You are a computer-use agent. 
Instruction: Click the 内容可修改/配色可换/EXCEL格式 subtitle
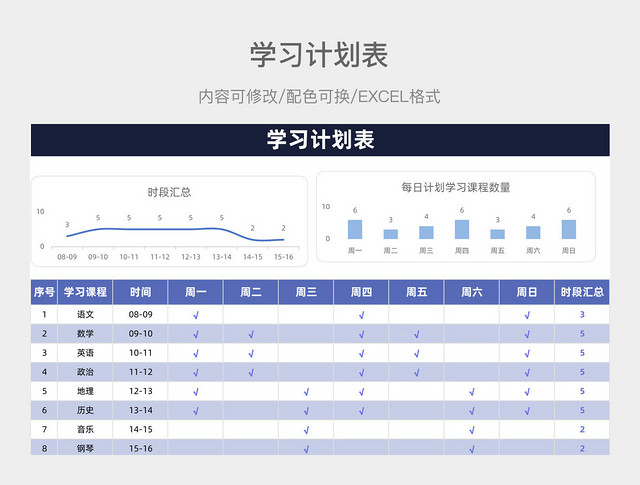pos(320,97)
